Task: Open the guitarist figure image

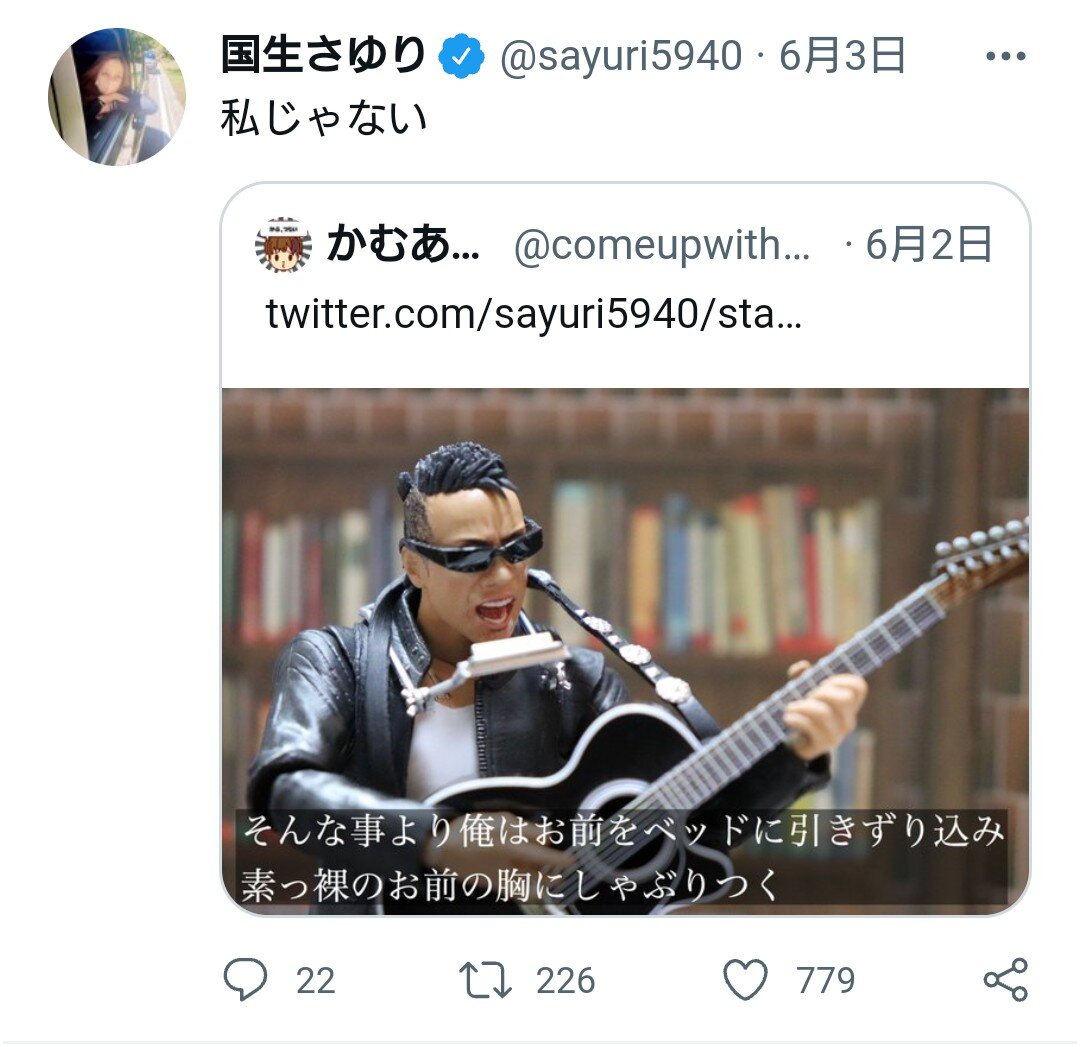Action: (x=625, y=651)
